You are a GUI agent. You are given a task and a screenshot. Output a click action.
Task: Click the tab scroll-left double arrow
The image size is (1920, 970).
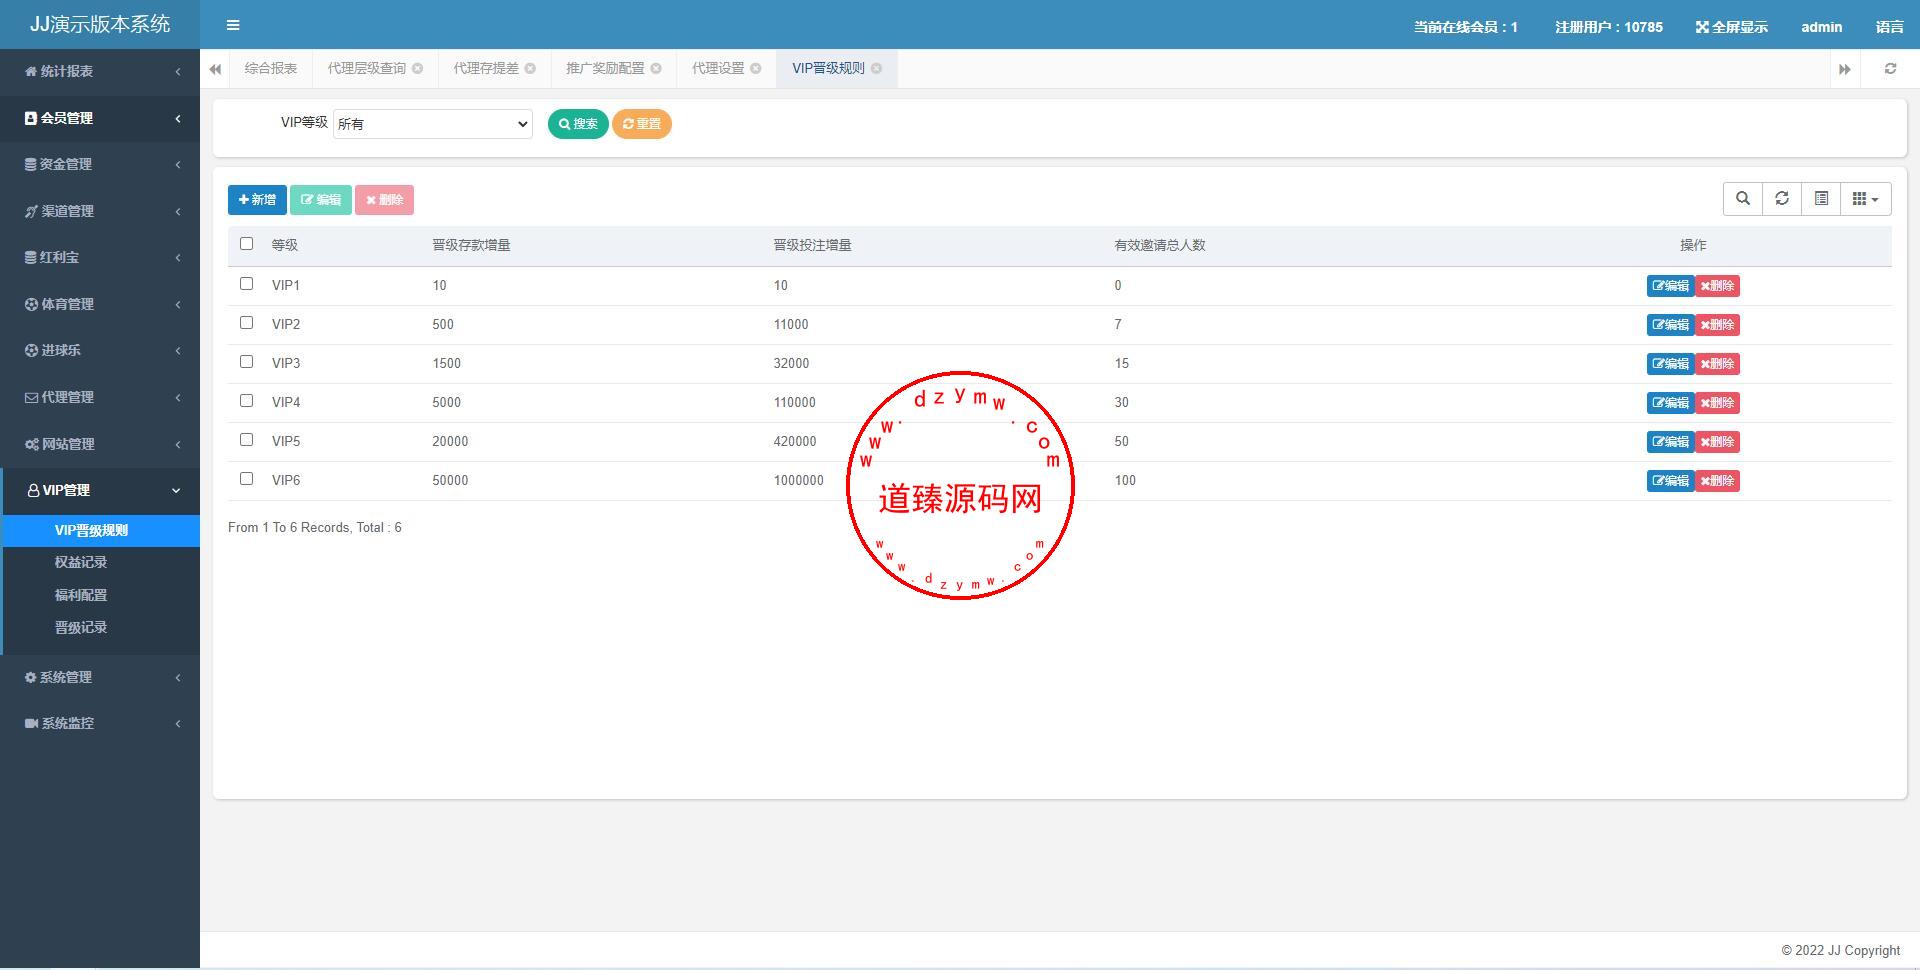[215, 69]
